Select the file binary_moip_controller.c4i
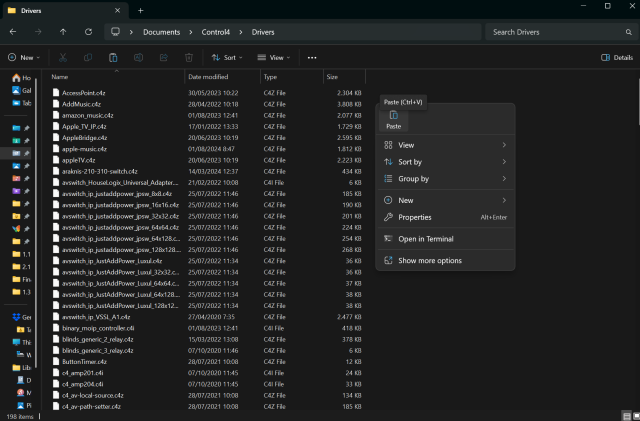This screenshot has width=640, height=421. (98, 328)
